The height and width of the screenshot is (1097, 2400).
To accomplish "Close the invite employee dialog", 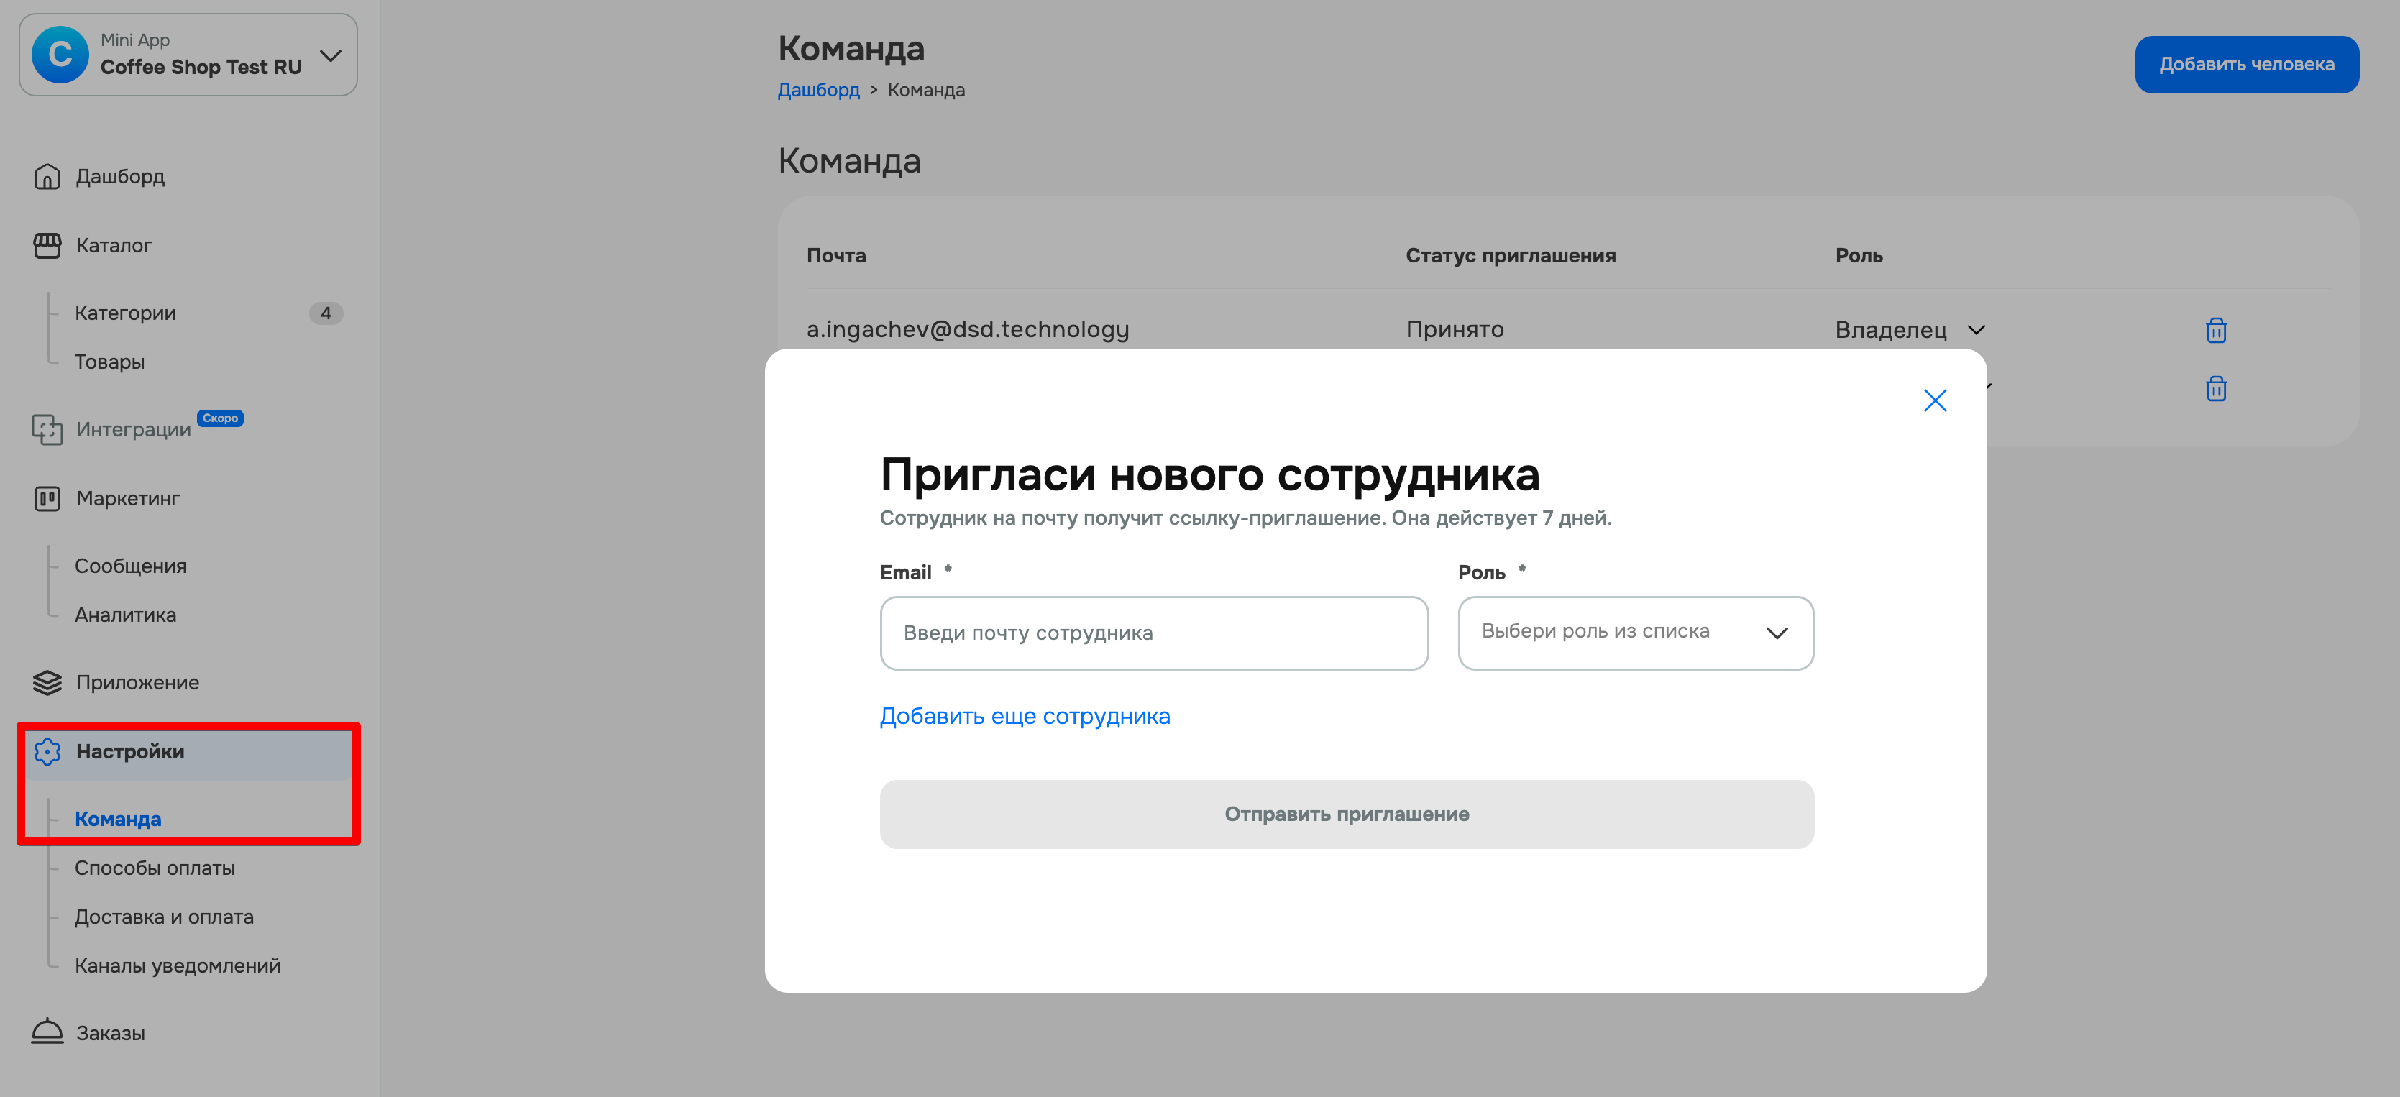I will tap(1935, 401).
